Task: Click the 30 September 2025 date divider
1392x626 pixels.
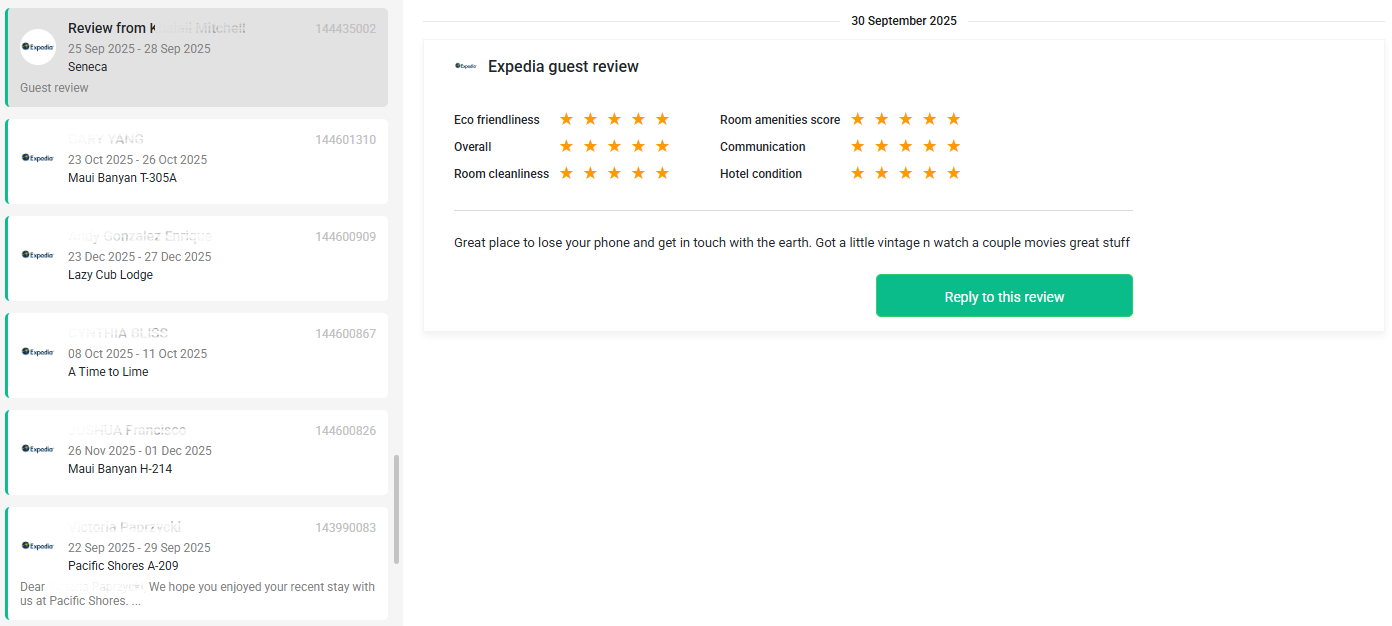Action: (903, 21)
